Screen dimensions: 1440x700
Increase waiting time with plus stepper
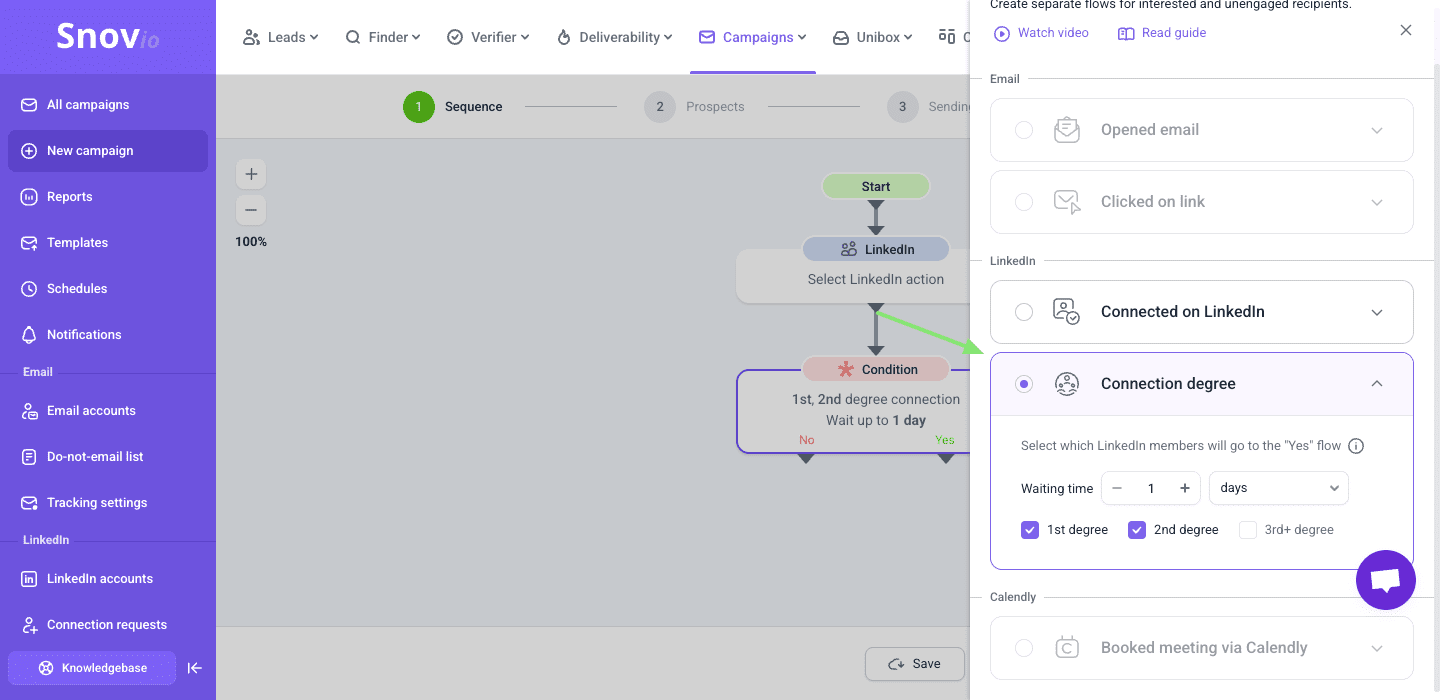tap(1184, 488)
